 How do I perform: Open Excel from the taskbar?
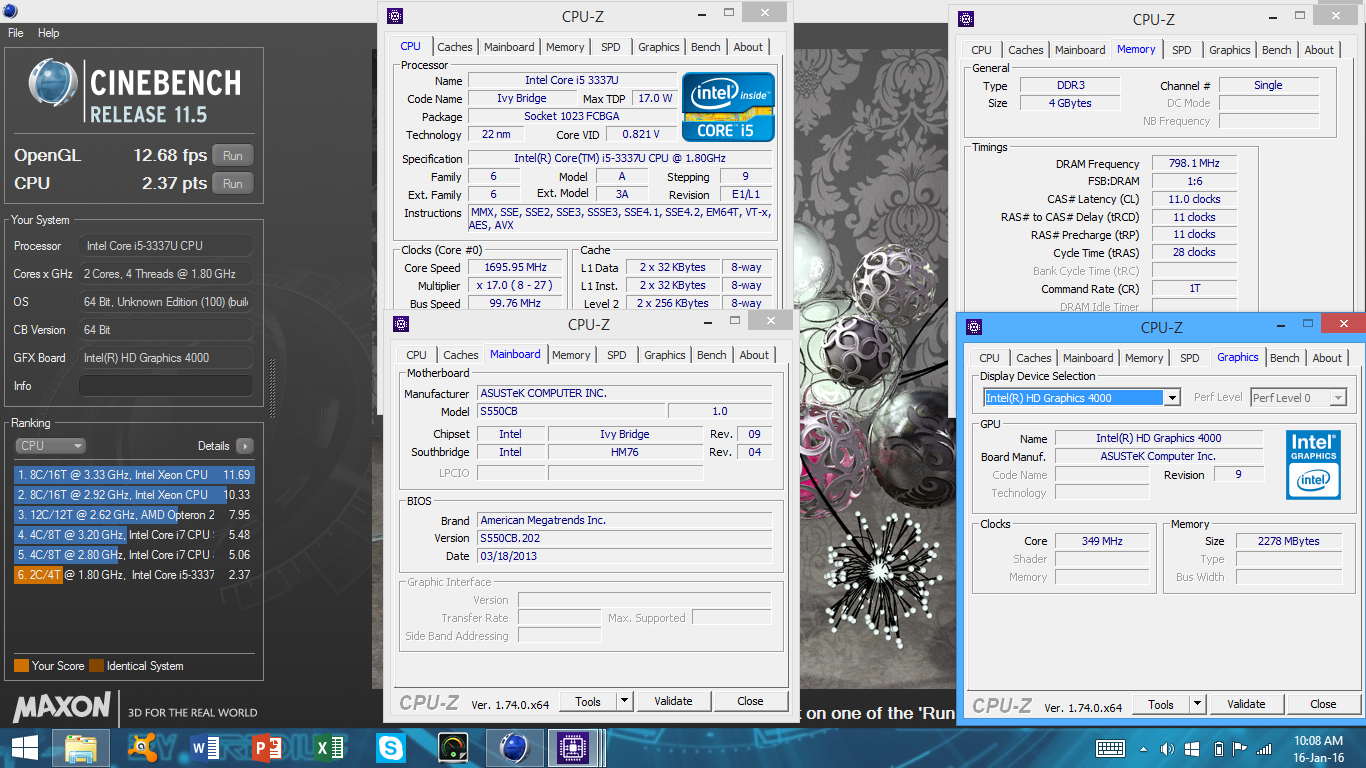click(x=328, y=748)
